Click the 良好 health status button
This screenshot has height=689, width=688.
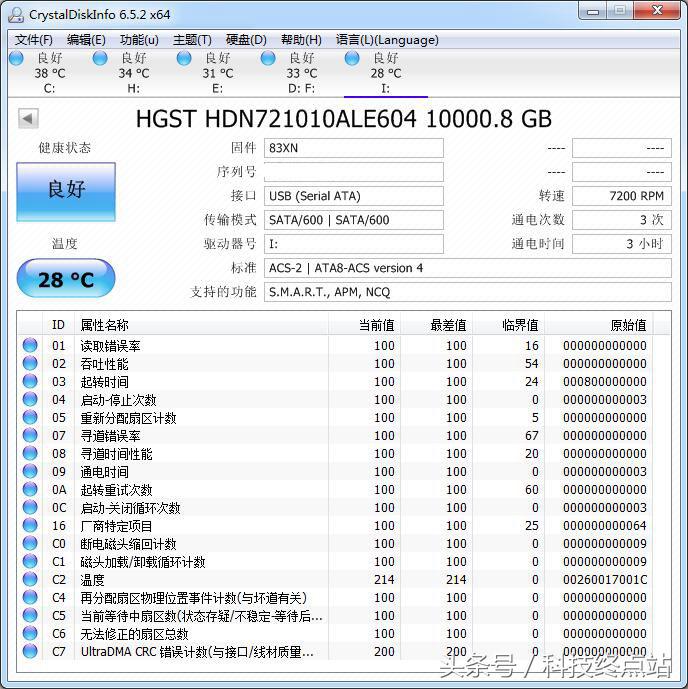point(66,192)
